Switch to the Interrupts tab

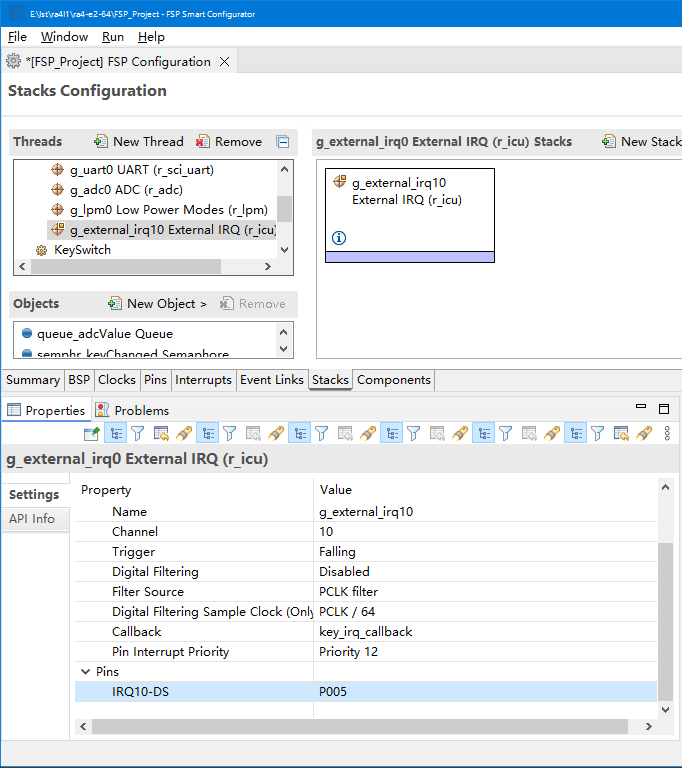point(203,380)
